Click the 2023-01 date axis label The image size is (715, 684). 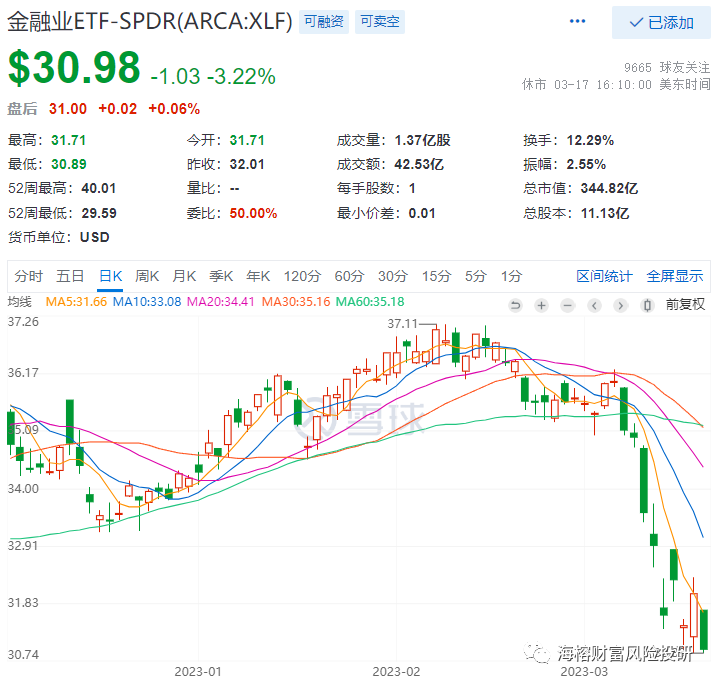[x=197, y=672]
